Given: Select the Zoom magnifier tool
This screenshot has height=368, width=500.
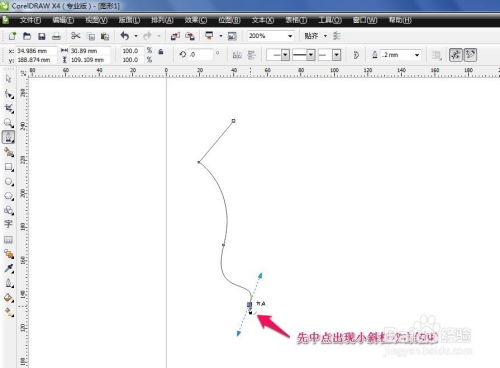Looking at the screenshot, I should point(8,123).
